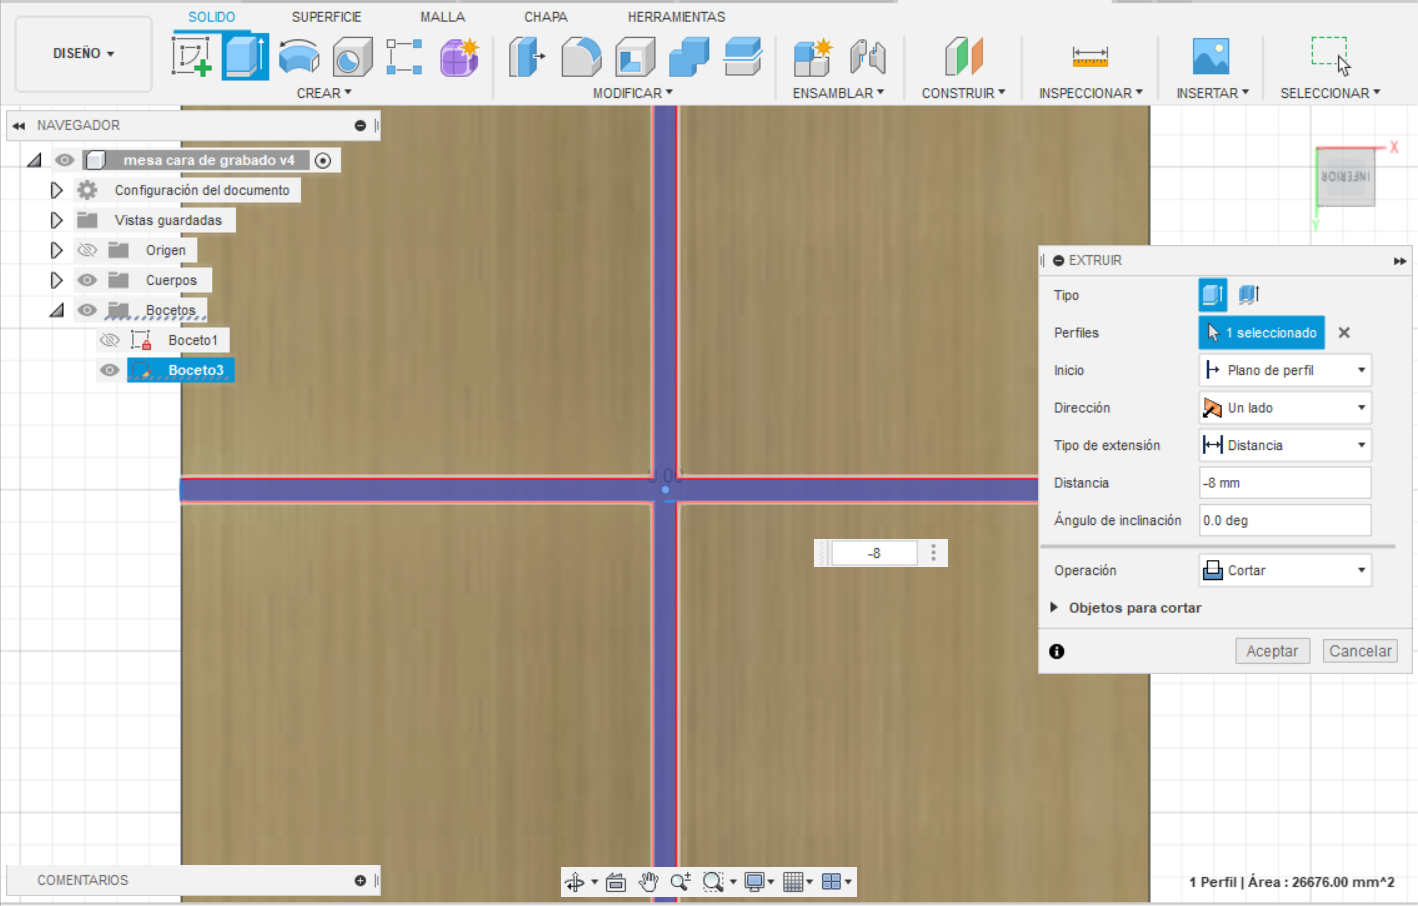Click the Ángulo de inclinación field
Screen dimensions: 1418x906
point(1285,520)
